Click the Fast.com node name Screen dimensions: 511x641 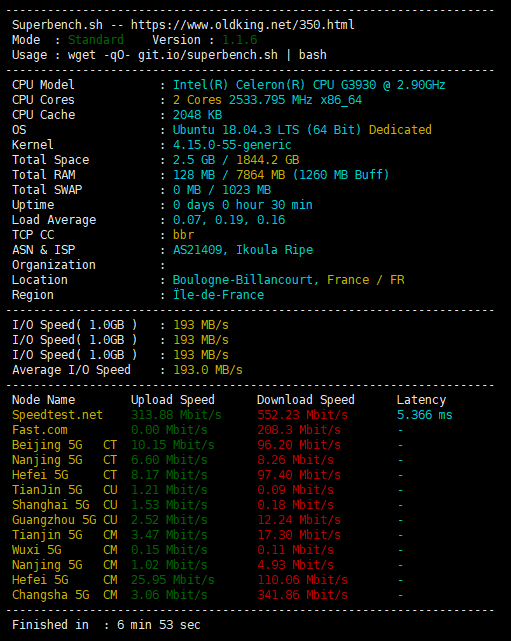(40, 430)
